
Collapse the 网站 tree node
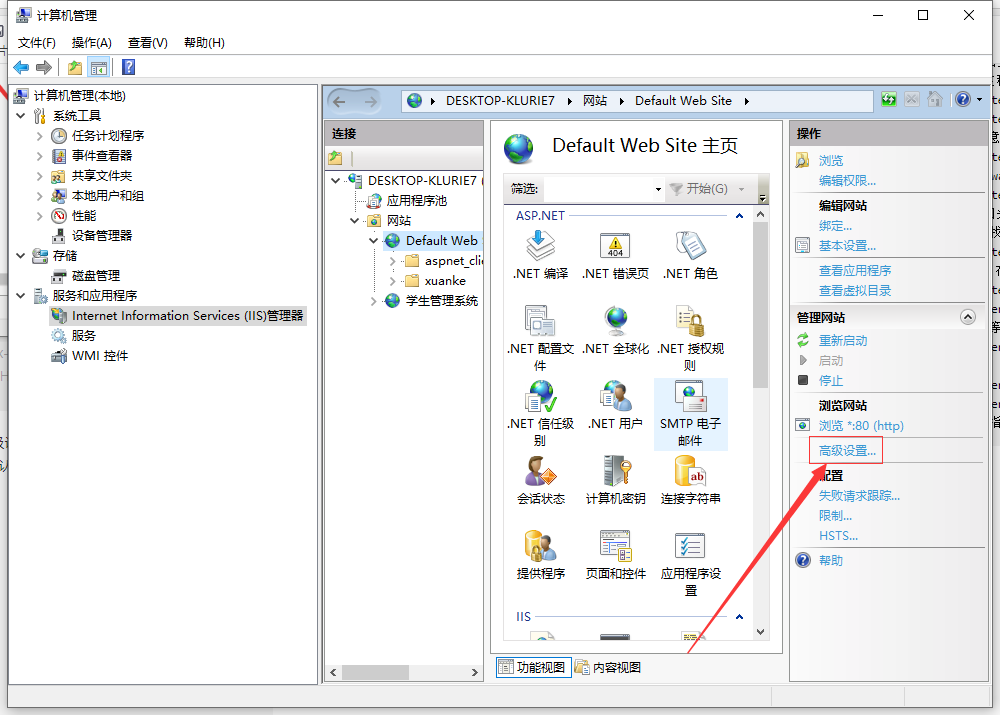(354, 220)
